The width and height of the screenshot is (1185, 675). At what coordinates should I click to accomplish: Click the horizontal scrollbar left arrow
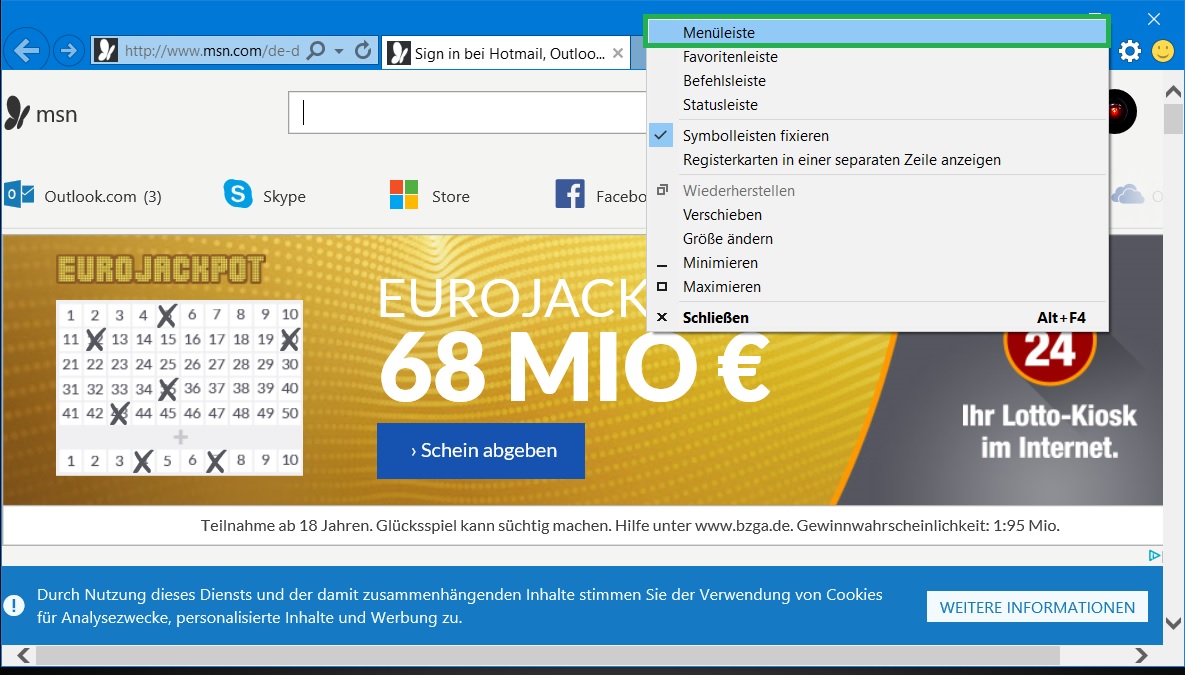pos(23,655)
